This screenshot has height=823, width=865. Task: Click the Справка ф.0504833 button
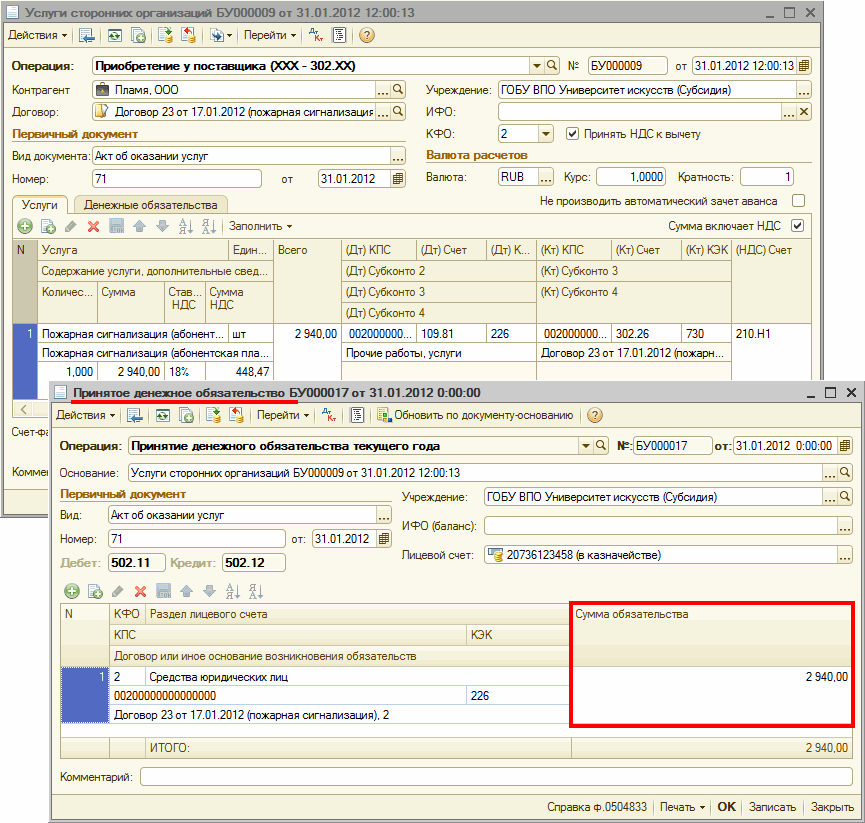(x=596, y=807)
